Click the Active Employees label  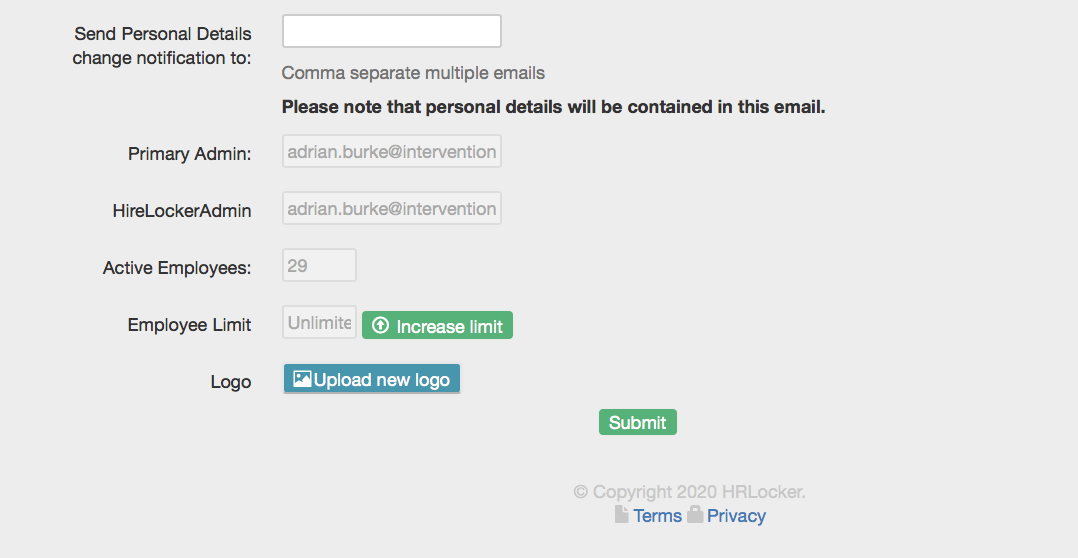coord(176,268)
